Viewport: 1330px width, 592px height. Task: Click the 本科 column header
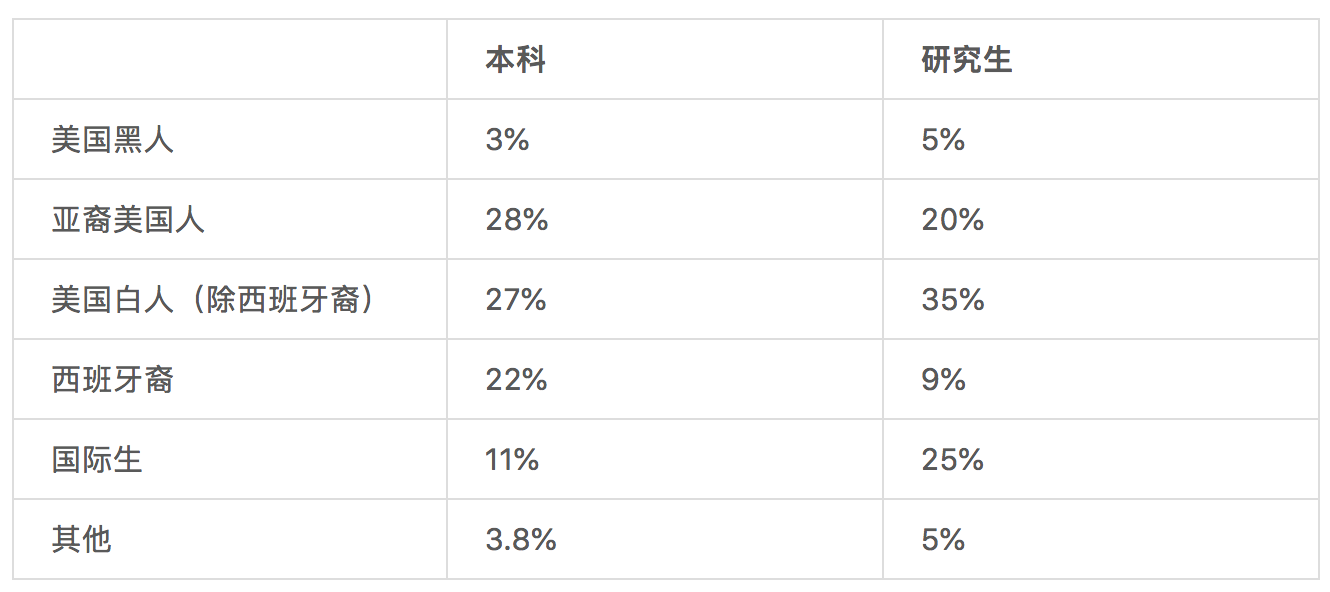click(516, 60)
